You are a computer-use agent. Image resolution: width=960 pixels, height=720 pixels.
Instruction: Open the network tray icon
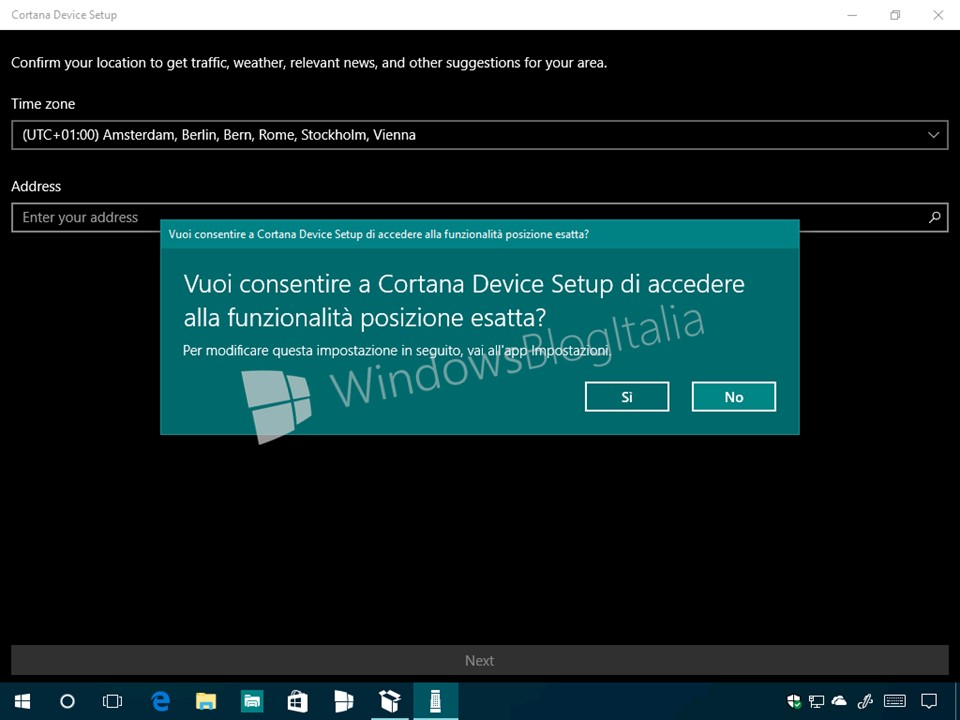[816, 701]
